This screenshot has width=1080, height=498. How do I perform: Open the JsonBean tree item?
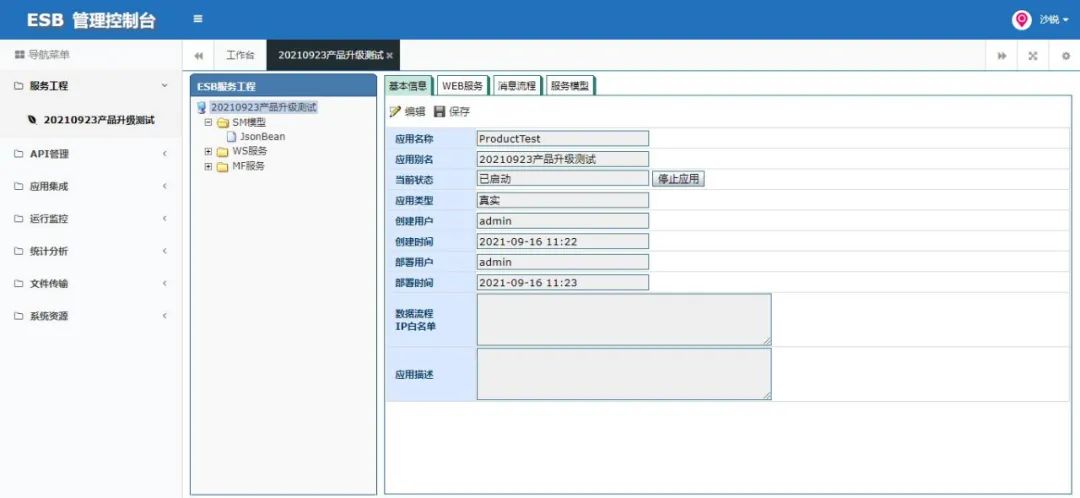262,136
